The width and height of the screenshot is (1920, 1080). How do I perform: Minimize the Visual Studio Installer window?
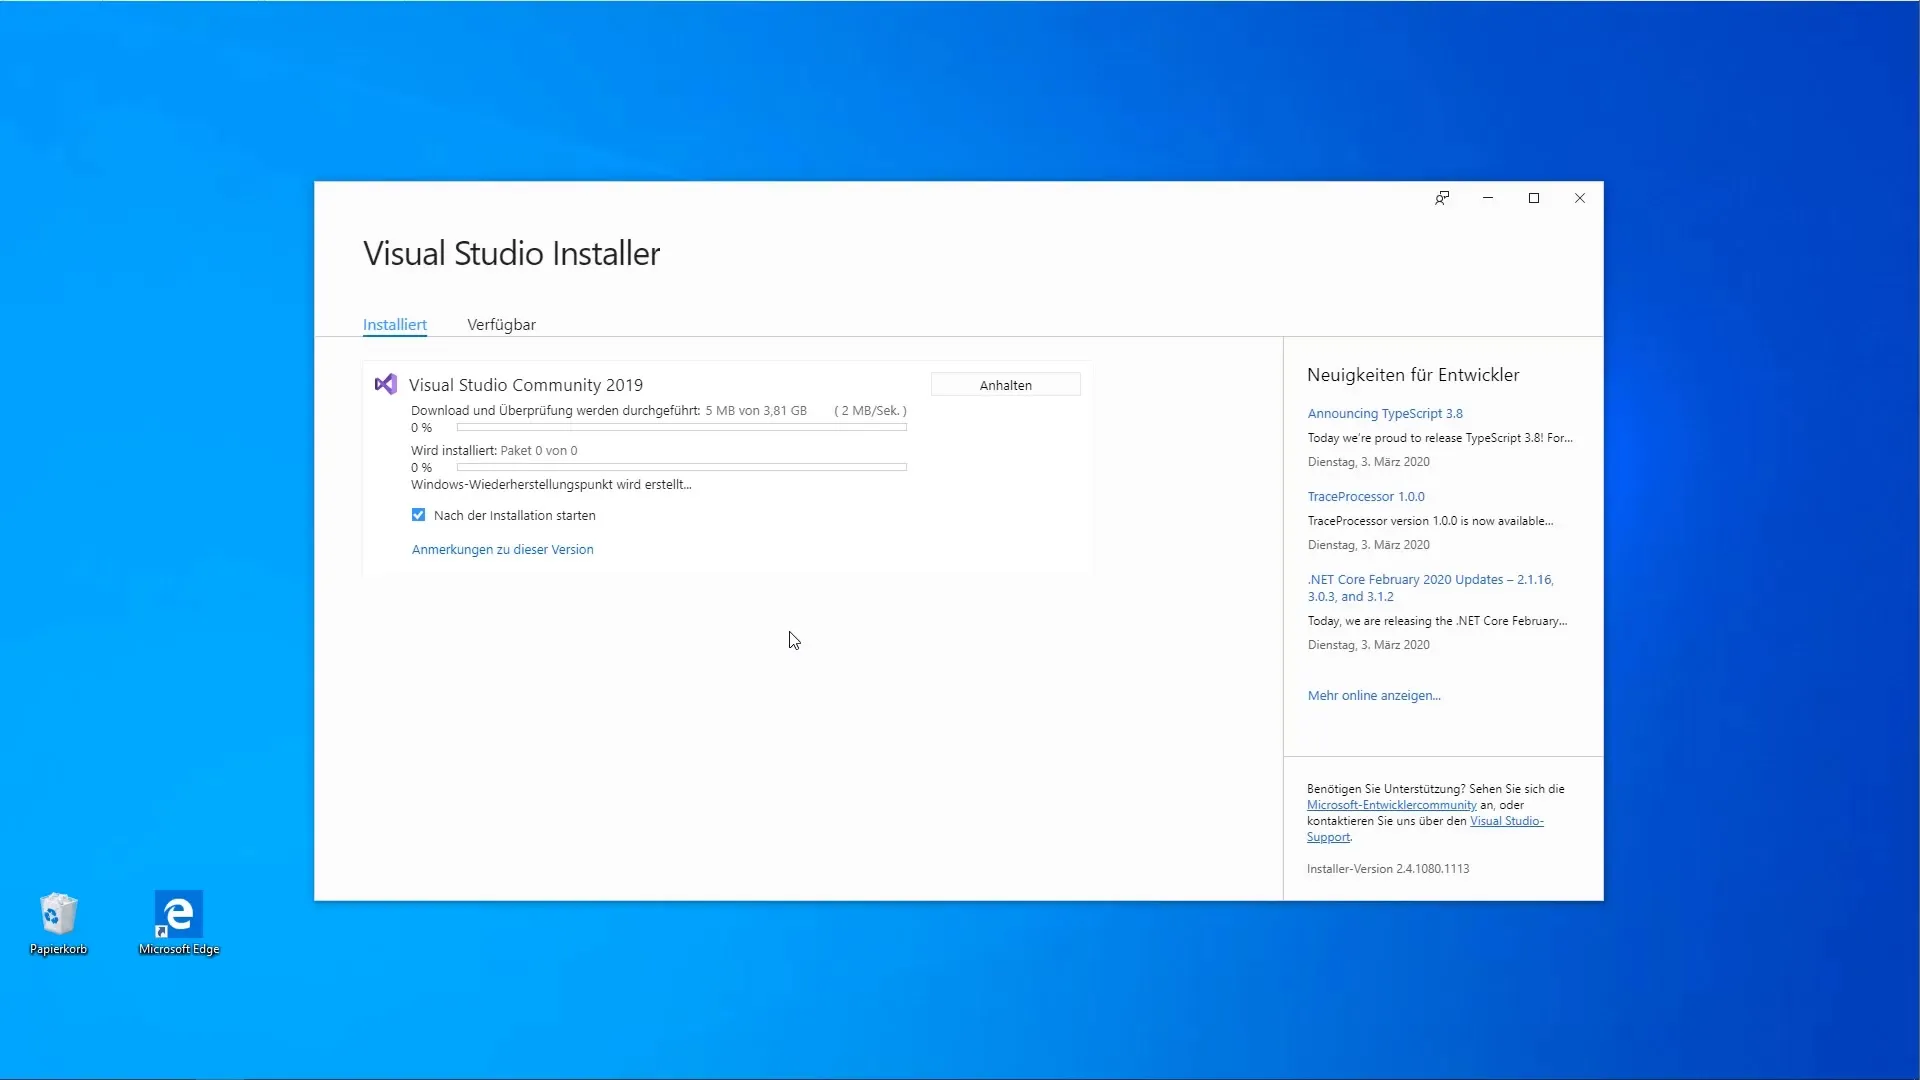click(x=1488, y=198)
